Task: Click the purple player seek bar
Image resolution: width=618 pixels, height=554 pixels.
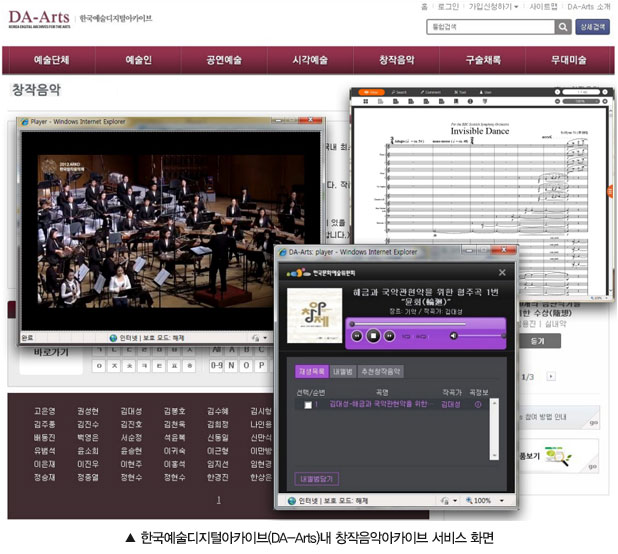Action: pyautogui.click(x=408, y=324)
